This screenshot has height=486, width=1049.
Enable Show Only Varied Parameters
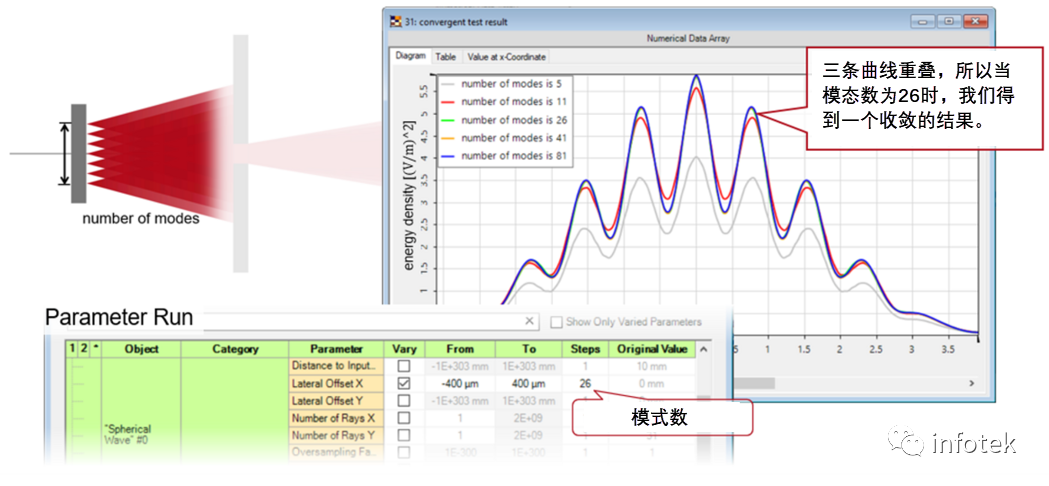[x=556, y=322]
